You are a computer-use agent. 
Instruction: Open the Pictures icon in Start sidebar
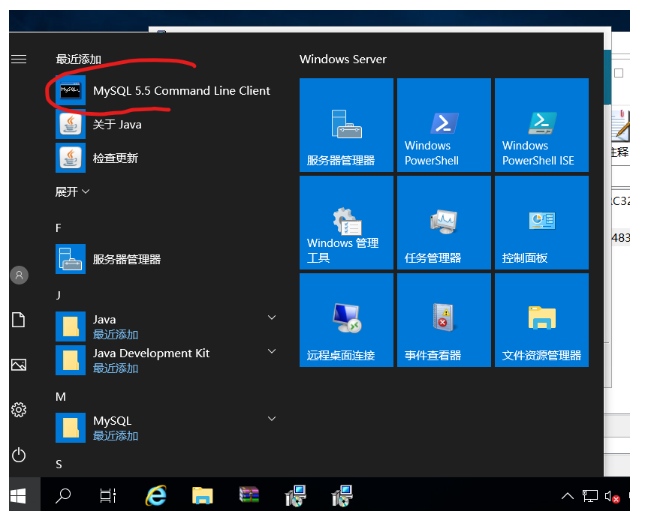click(19, 365)
